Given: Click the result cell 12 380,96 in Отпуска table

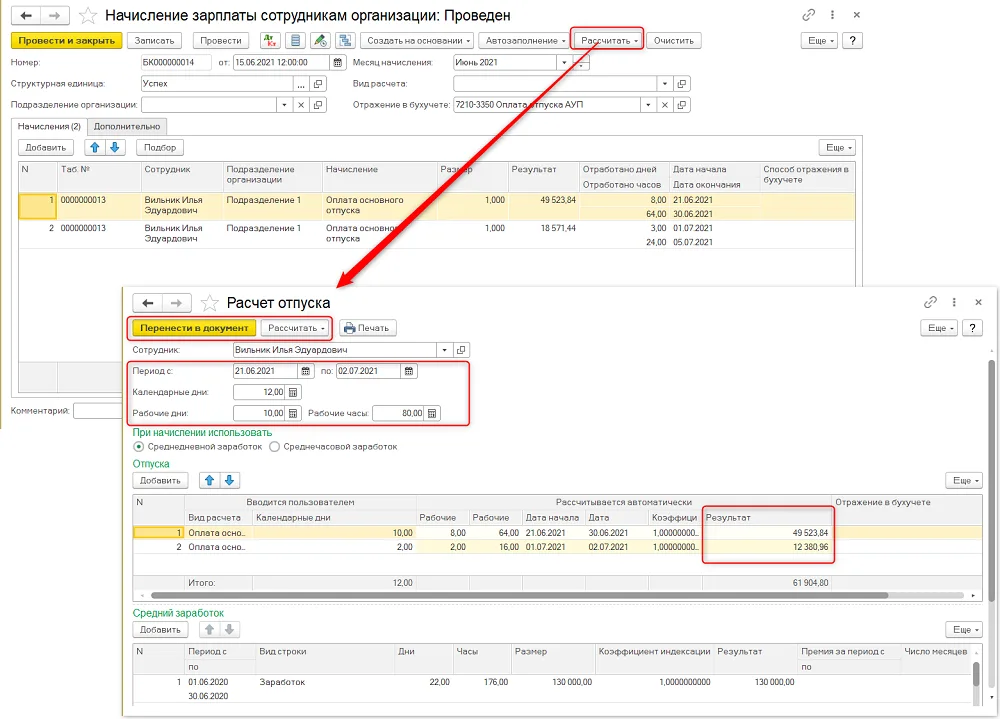Looking at the screenshot, I should coord(768,547).
